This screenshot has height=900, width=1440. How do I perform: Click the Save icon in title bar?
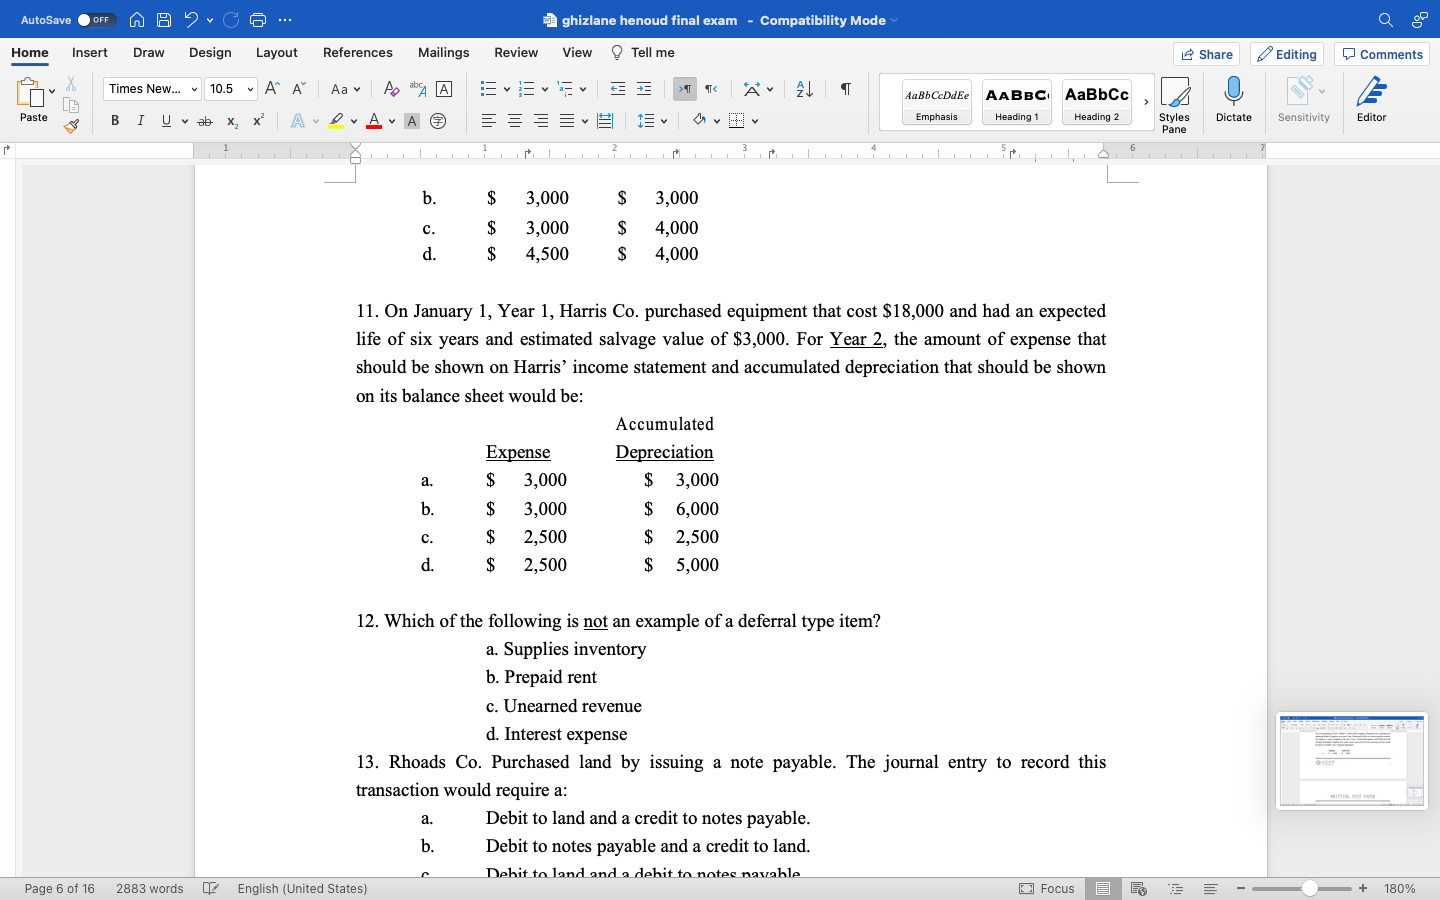click(163, 20)
